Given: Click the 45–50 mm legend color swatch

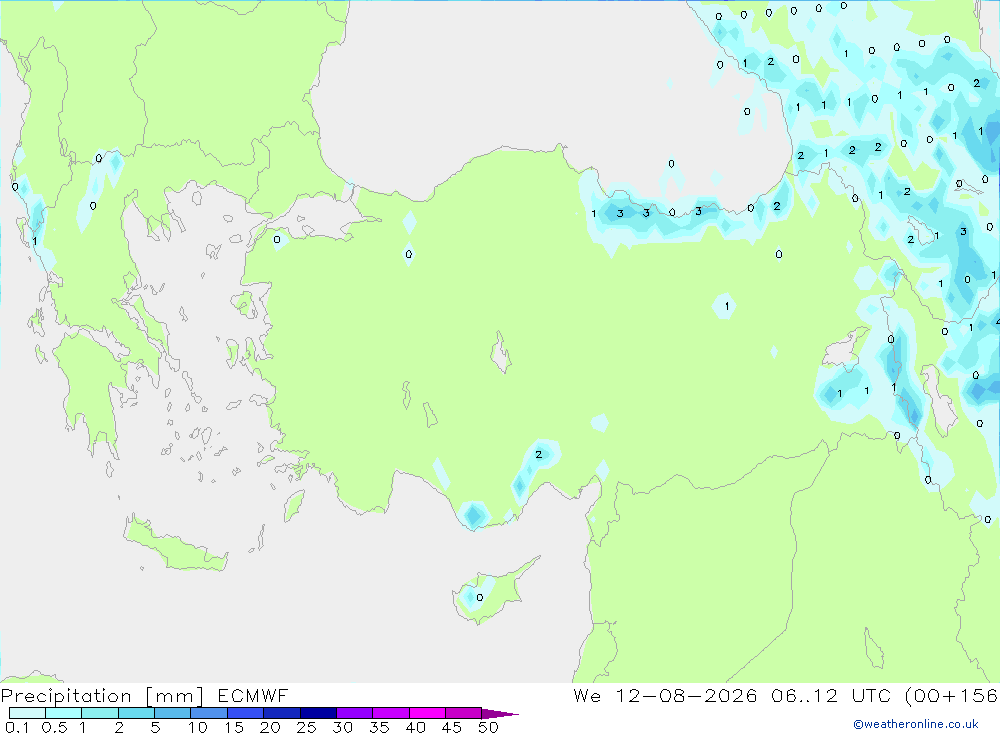Looking at the screenshot, I should 464,713.
